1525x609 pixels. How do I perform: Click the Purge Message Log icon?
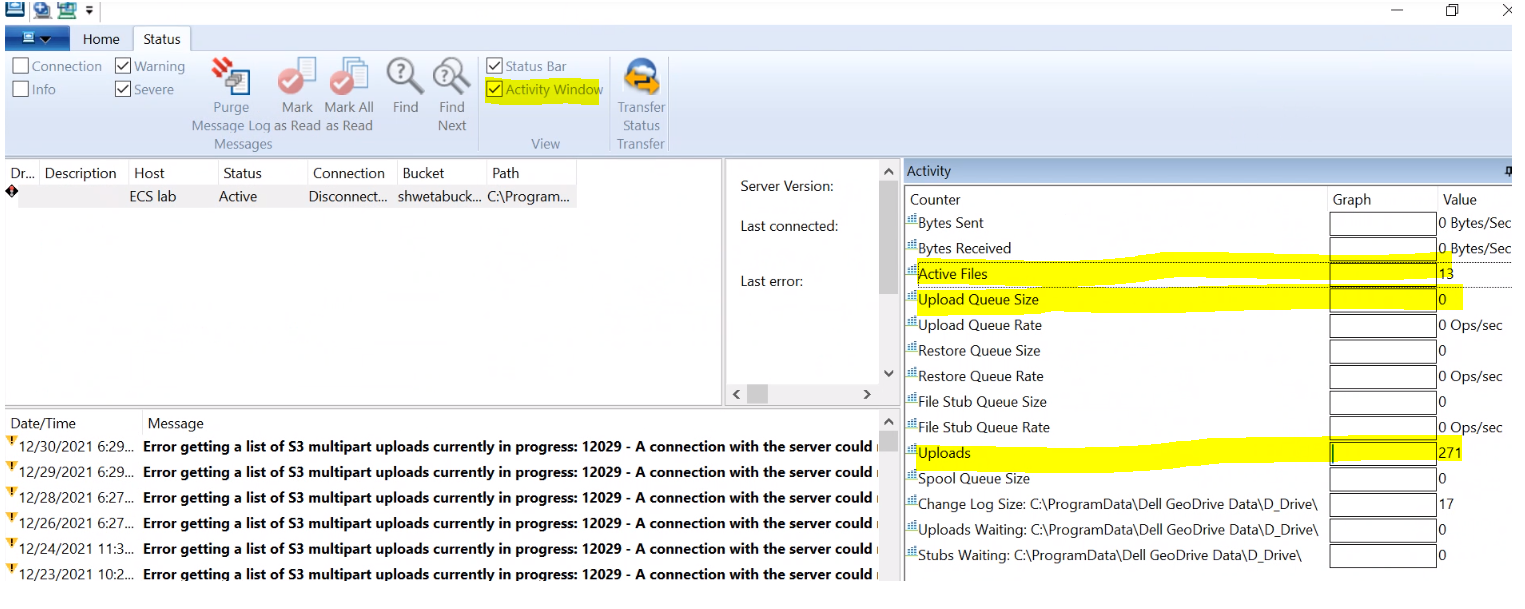click(x=231, y=78)
